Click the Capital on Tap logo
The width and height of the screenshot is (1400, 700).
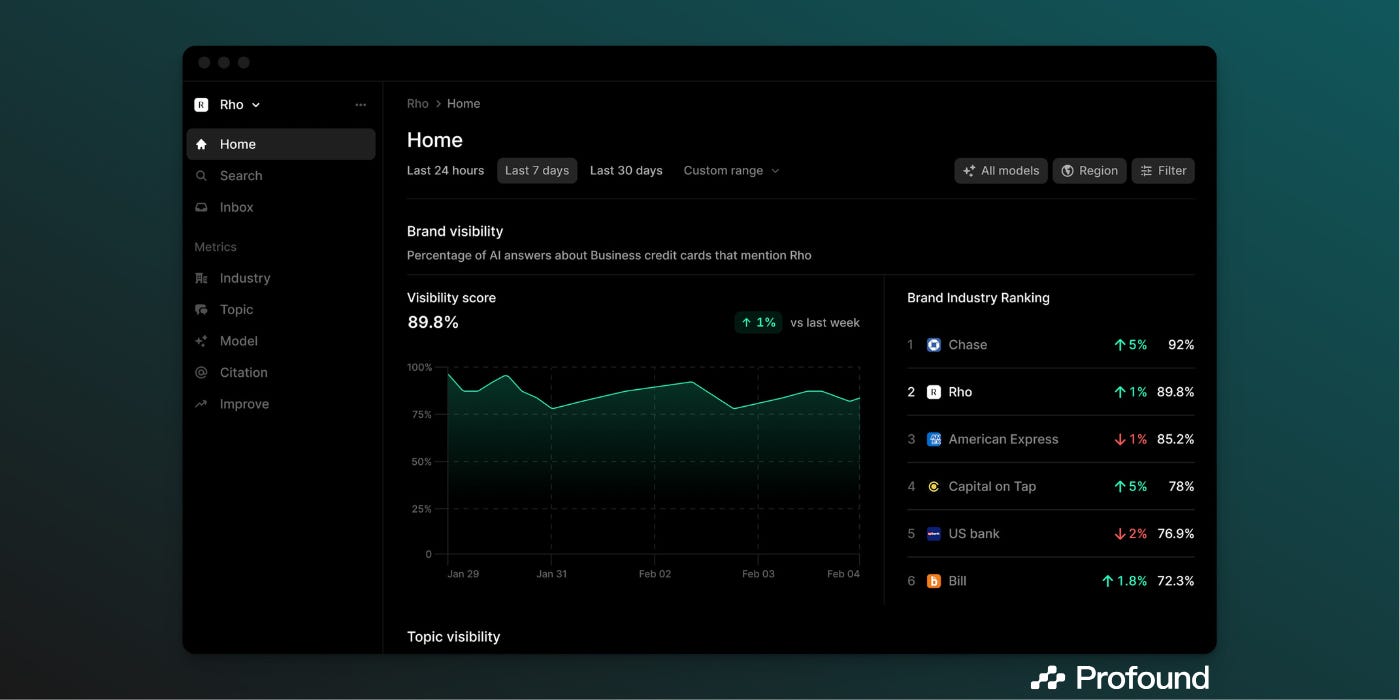934,486
